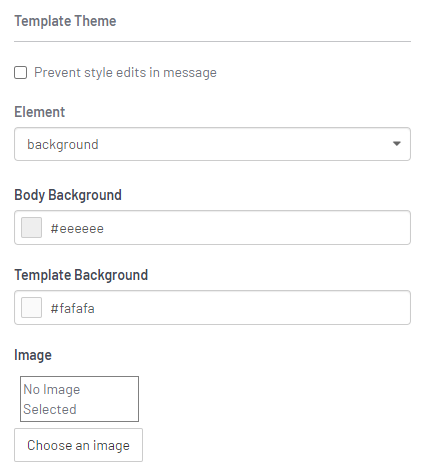Click the #fafafa hex value text
The image size is (425, 473).
click(72, 308)
